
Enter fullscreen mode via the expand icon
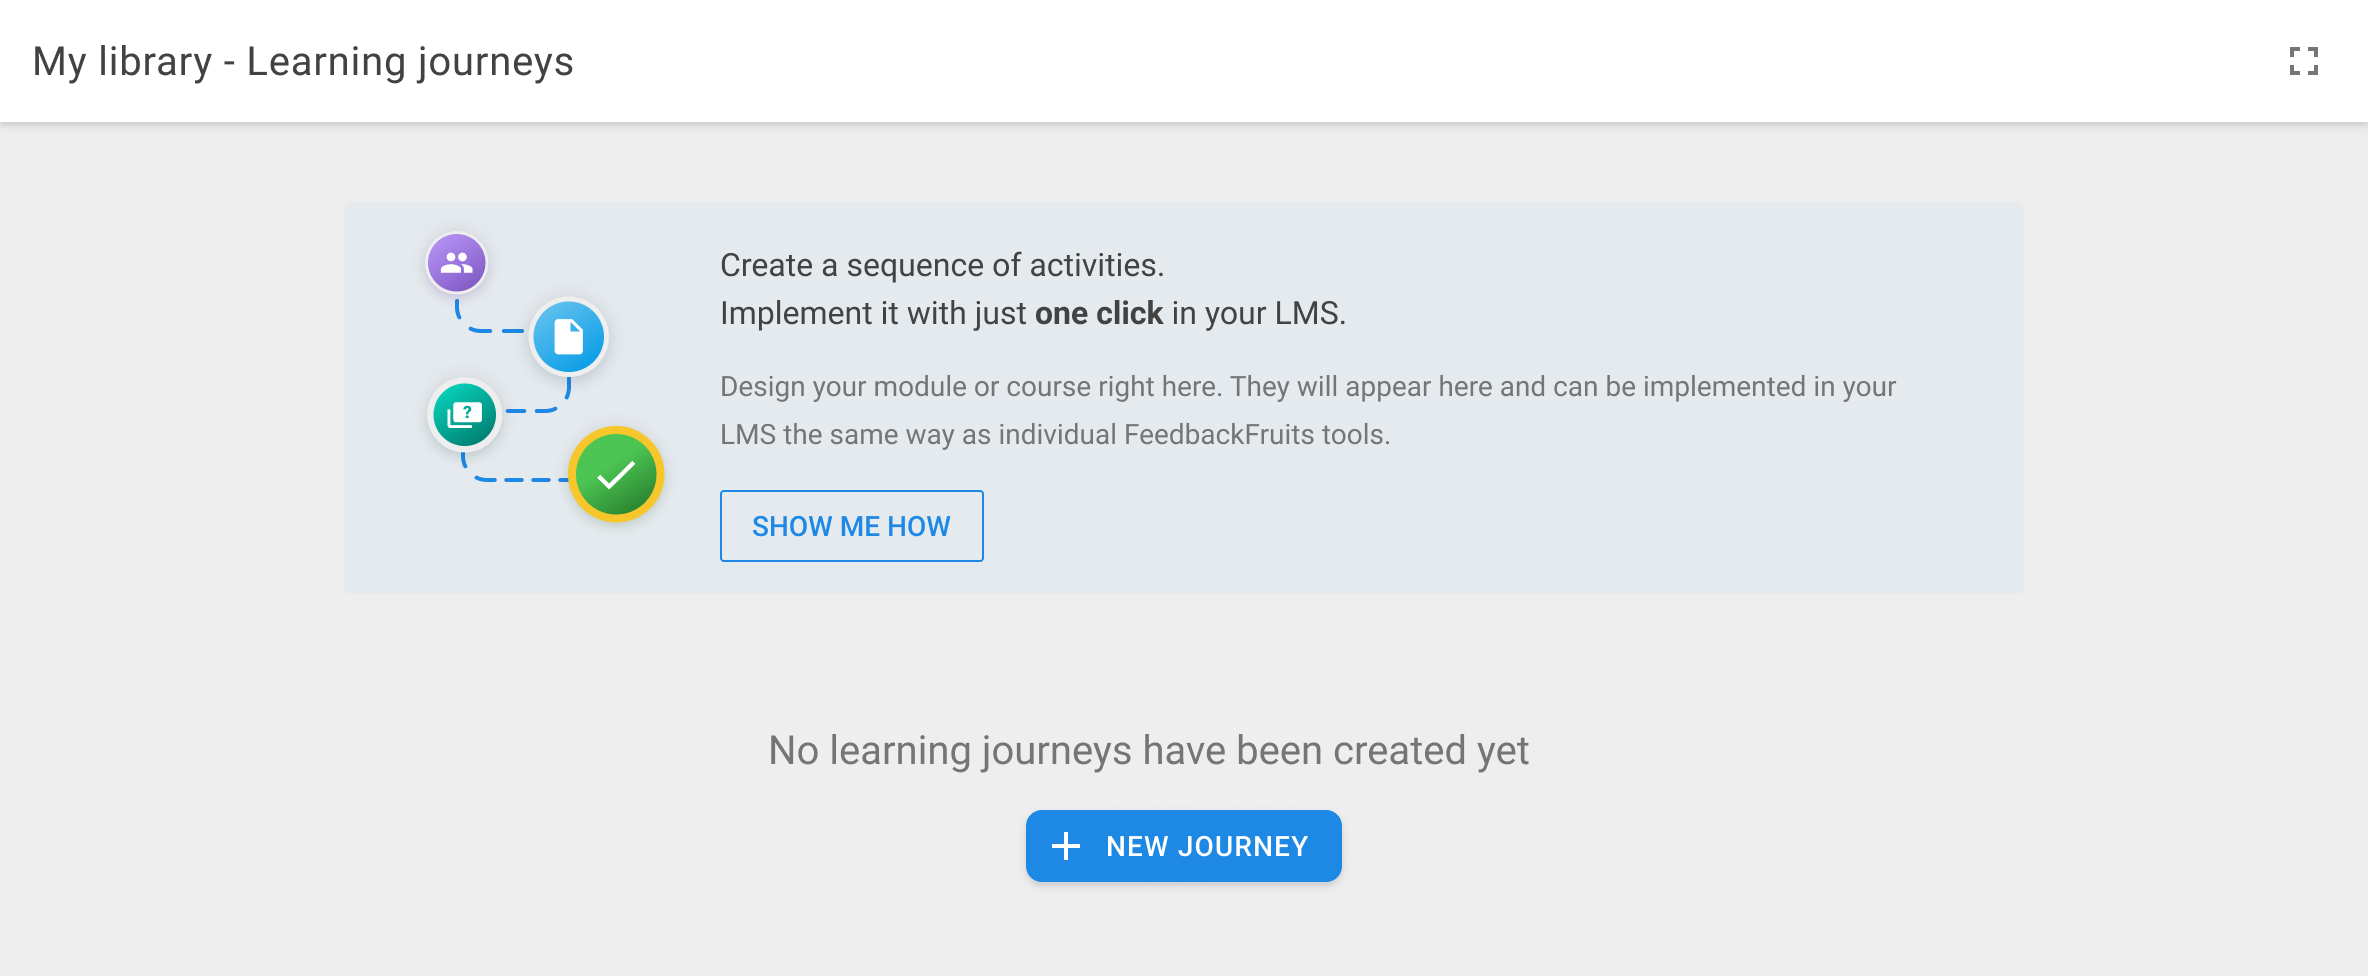click(x=2304, y=62)
